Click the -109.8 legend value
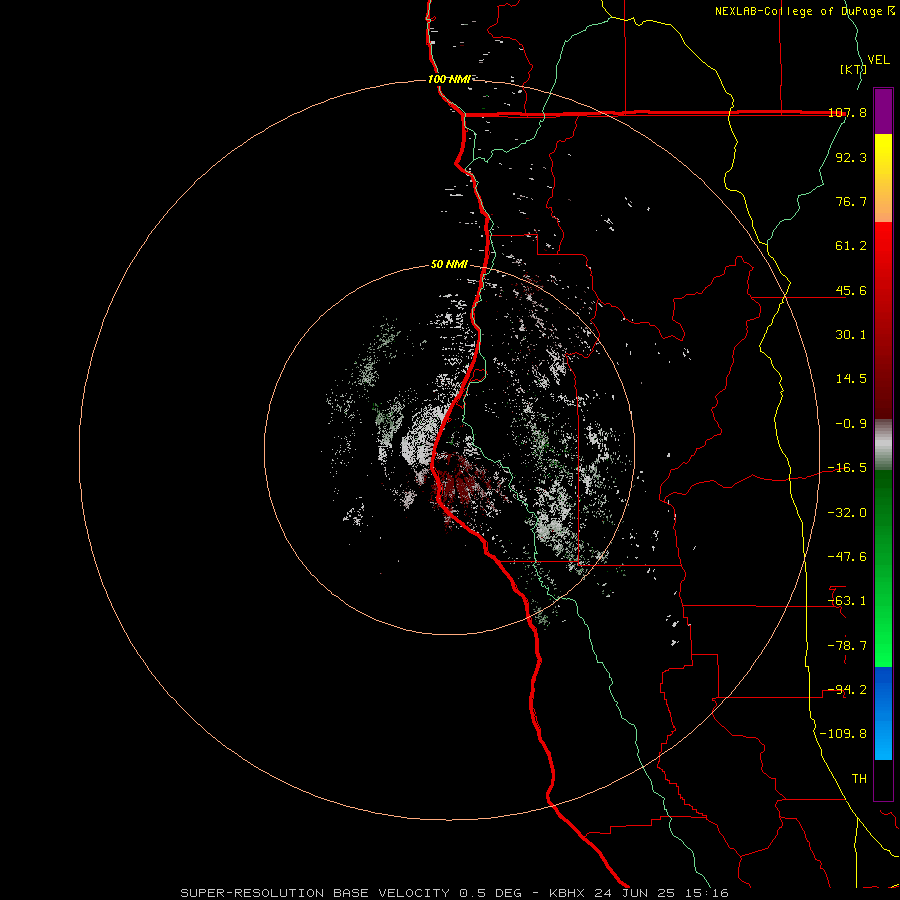Viewport: 900px width, 900px height. point(843,734)
